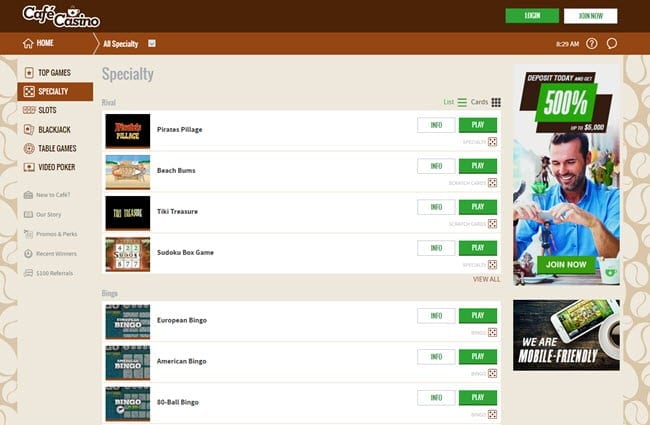The width and height of the screenshot is (650, 425).
Task: Click dice icon on Tiki Treasure row
Action: 492,224
